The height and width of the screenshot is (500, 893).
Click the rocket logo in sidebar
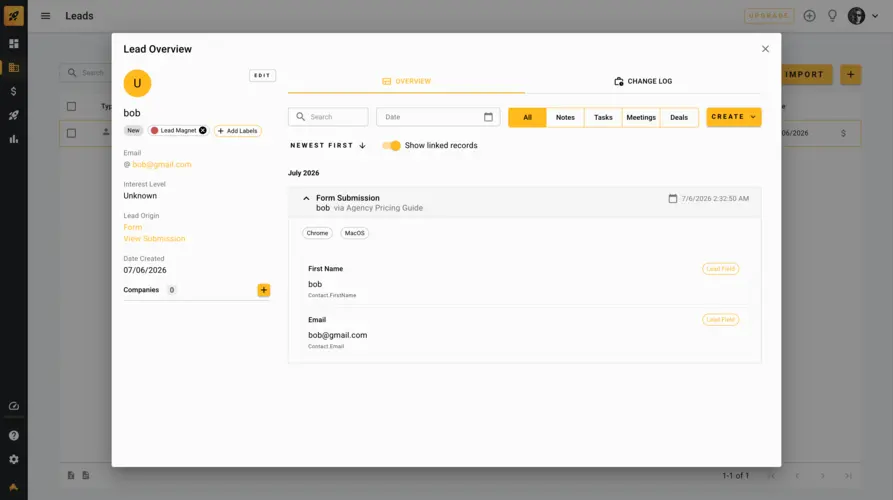14,15
